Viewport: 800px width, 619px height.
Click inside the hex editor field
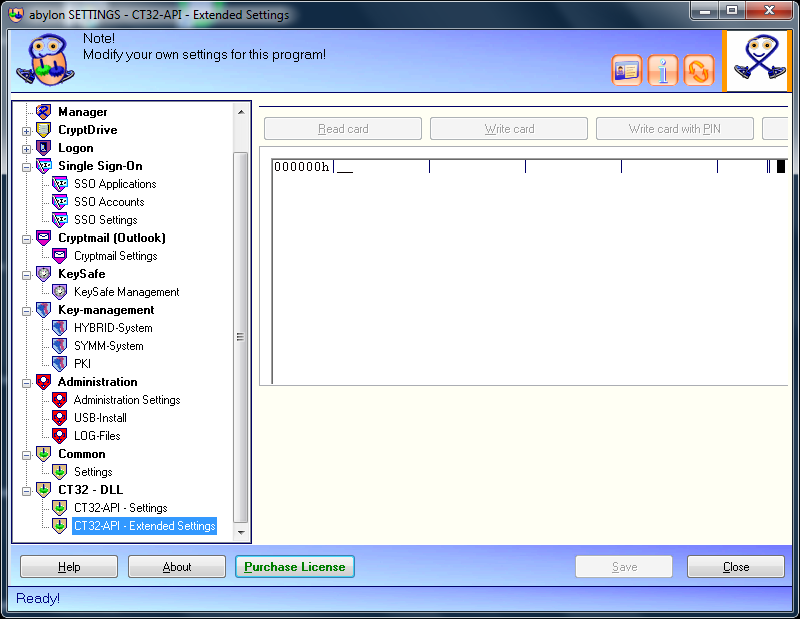[x=531, y=271]
